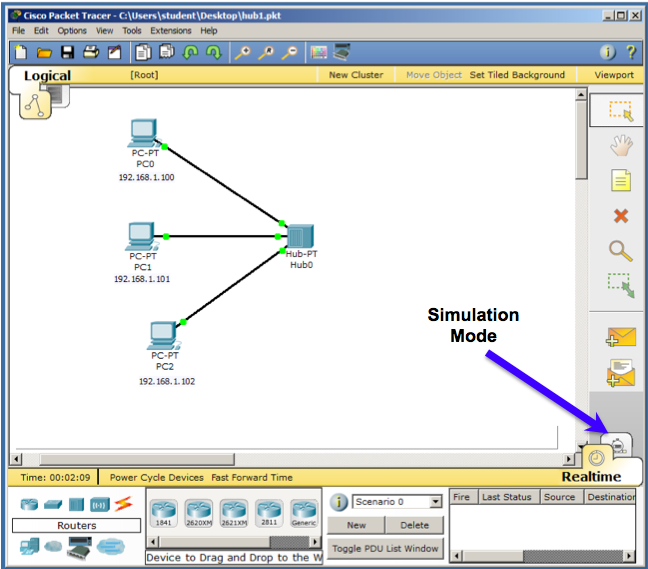Click the Redo green arrow icon
Viewport: 648px width, 569px height.
[214, 53]
